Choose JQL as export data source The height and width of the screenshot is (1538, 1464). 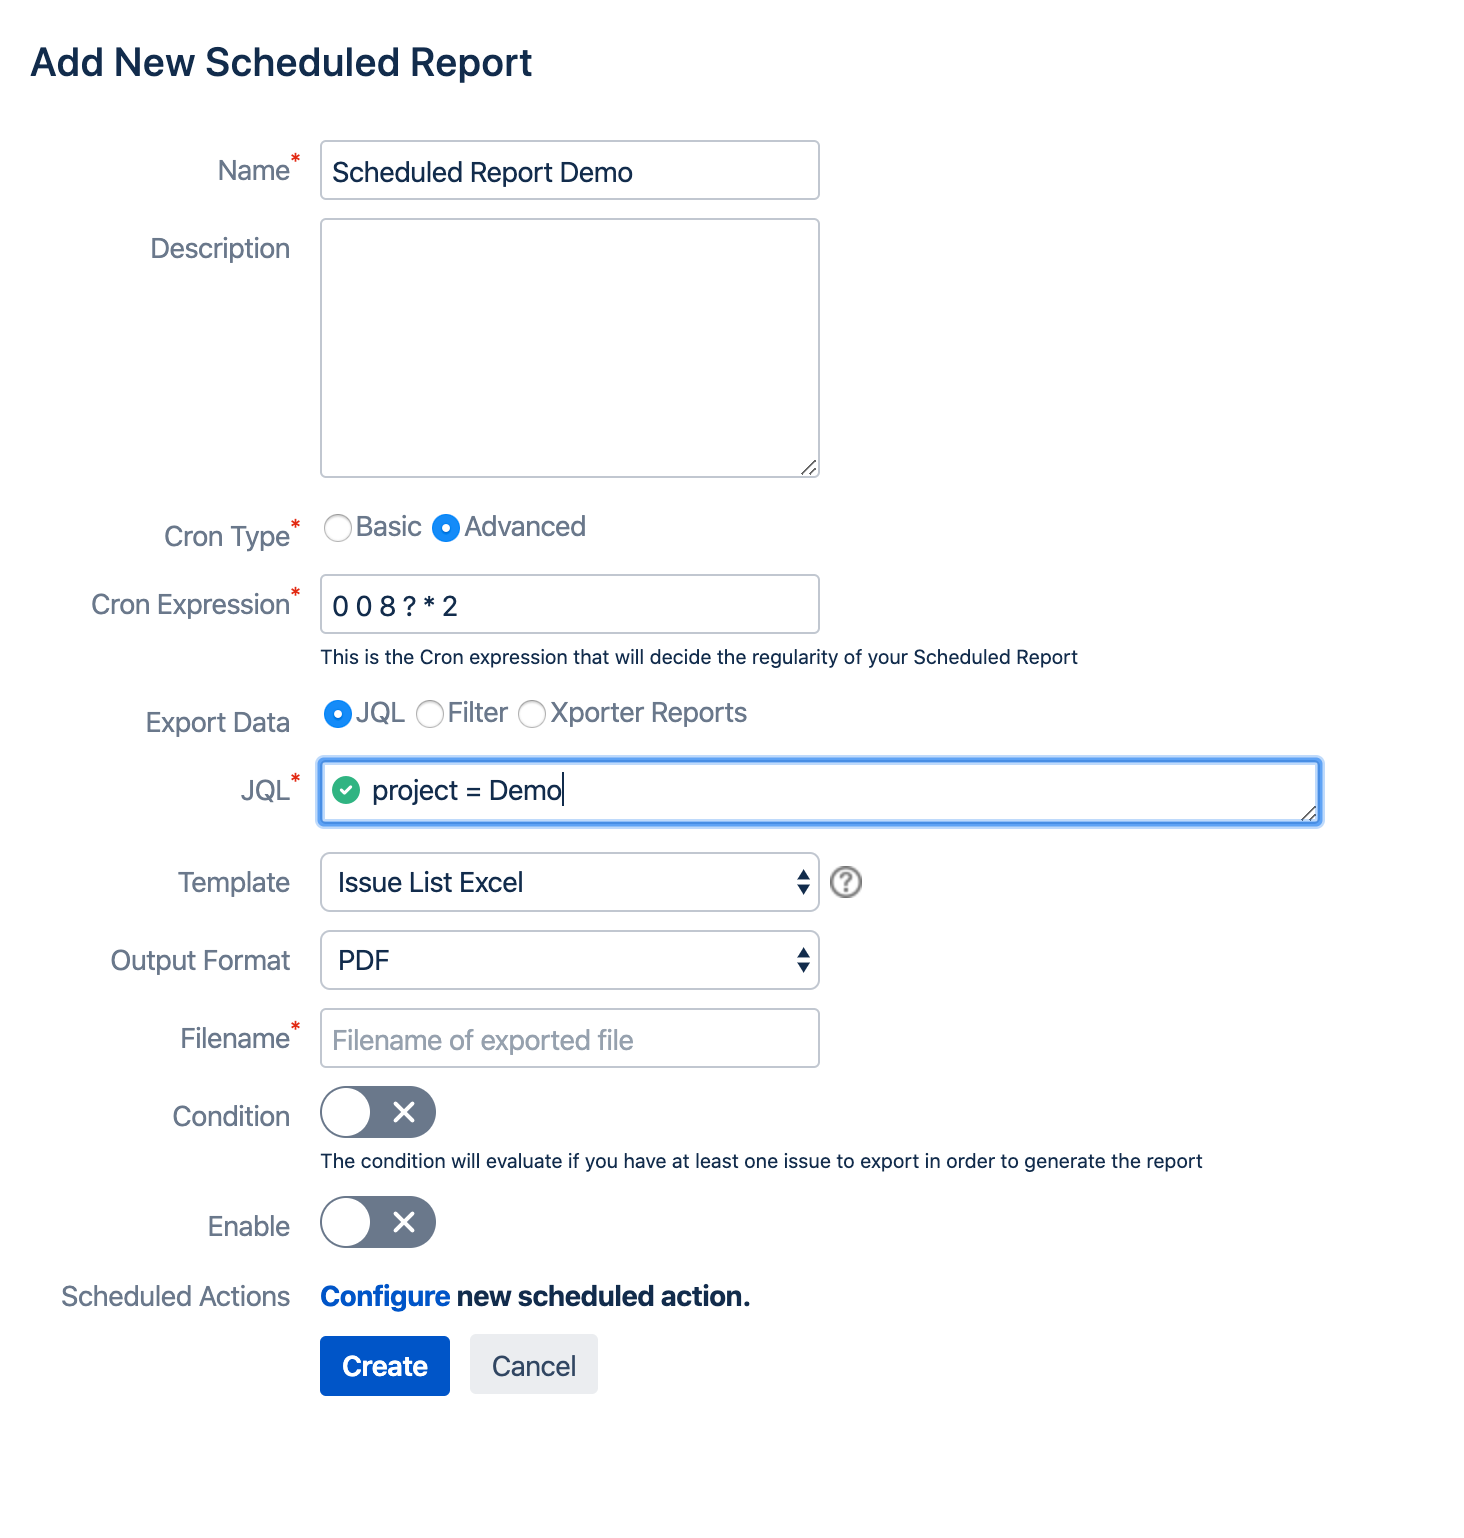[x=338, y=713]
